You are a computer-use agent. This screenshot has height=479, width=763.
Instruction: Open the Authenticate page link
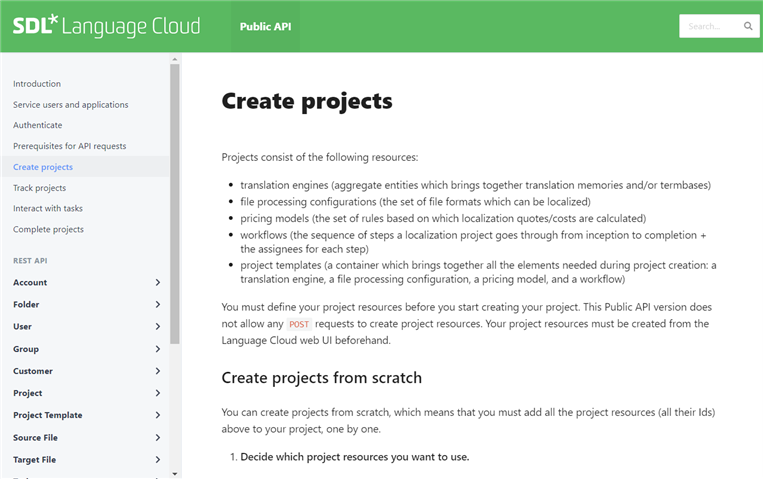(x=37, y=125)
